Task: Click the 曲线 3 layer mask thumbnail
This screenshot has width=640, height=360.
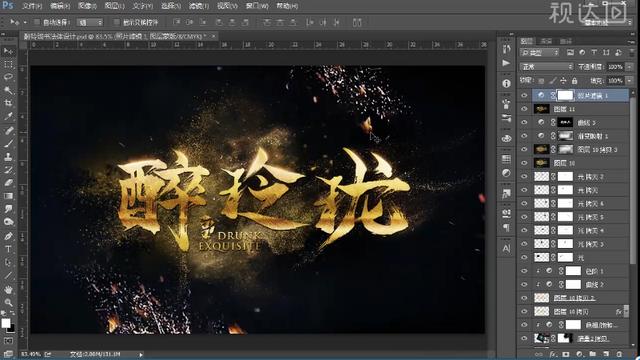Action: pos(565,122)
